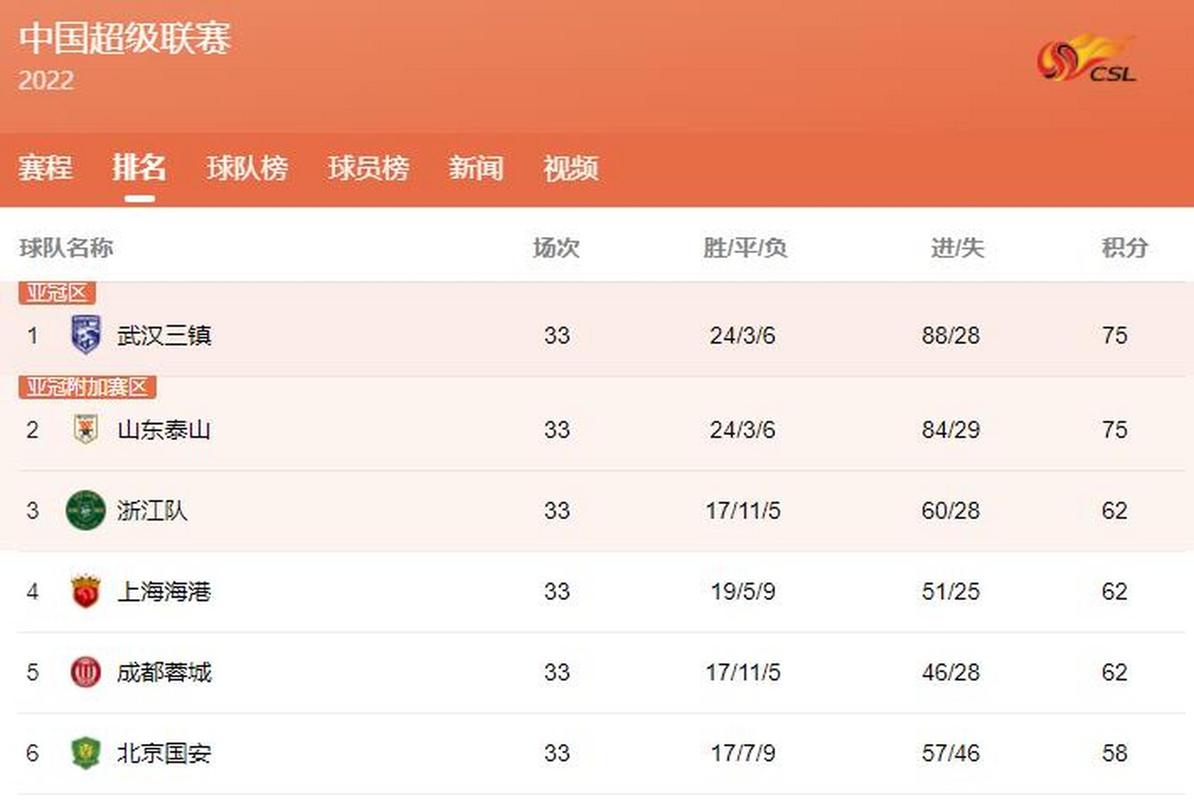1194x800 pixels.
Task: Click 51/25 goals for 上海海港
Action: tap(950, 591)
